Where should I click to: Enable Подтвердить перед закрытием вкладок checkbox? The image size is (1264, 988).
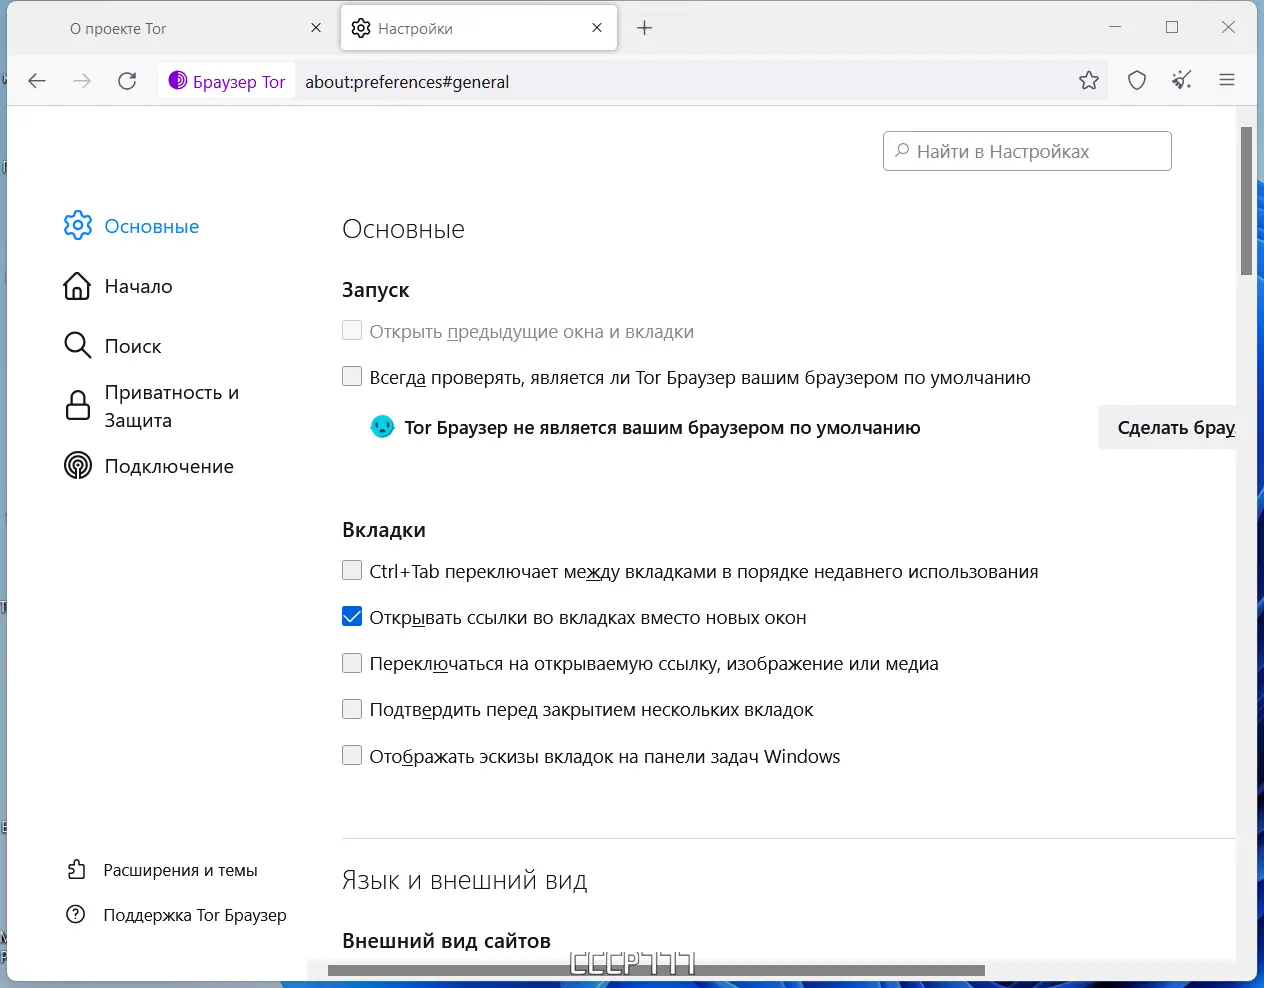click(x=352, y=709)
